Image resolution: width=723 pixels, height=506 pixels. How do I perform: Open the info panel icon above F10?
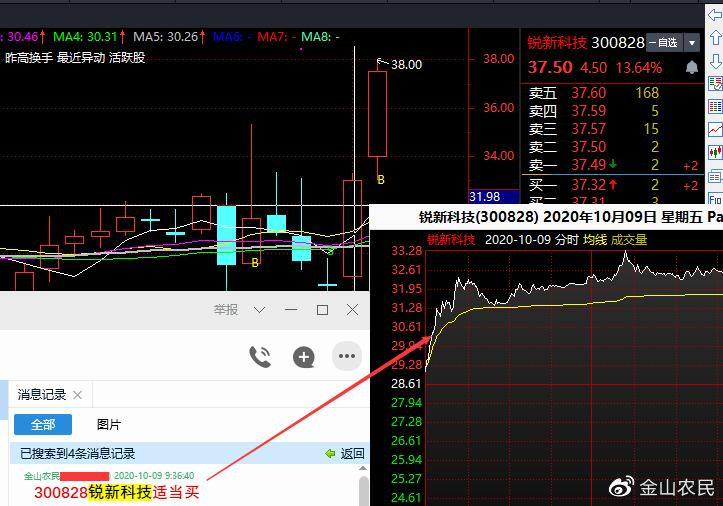pos(715,176)
